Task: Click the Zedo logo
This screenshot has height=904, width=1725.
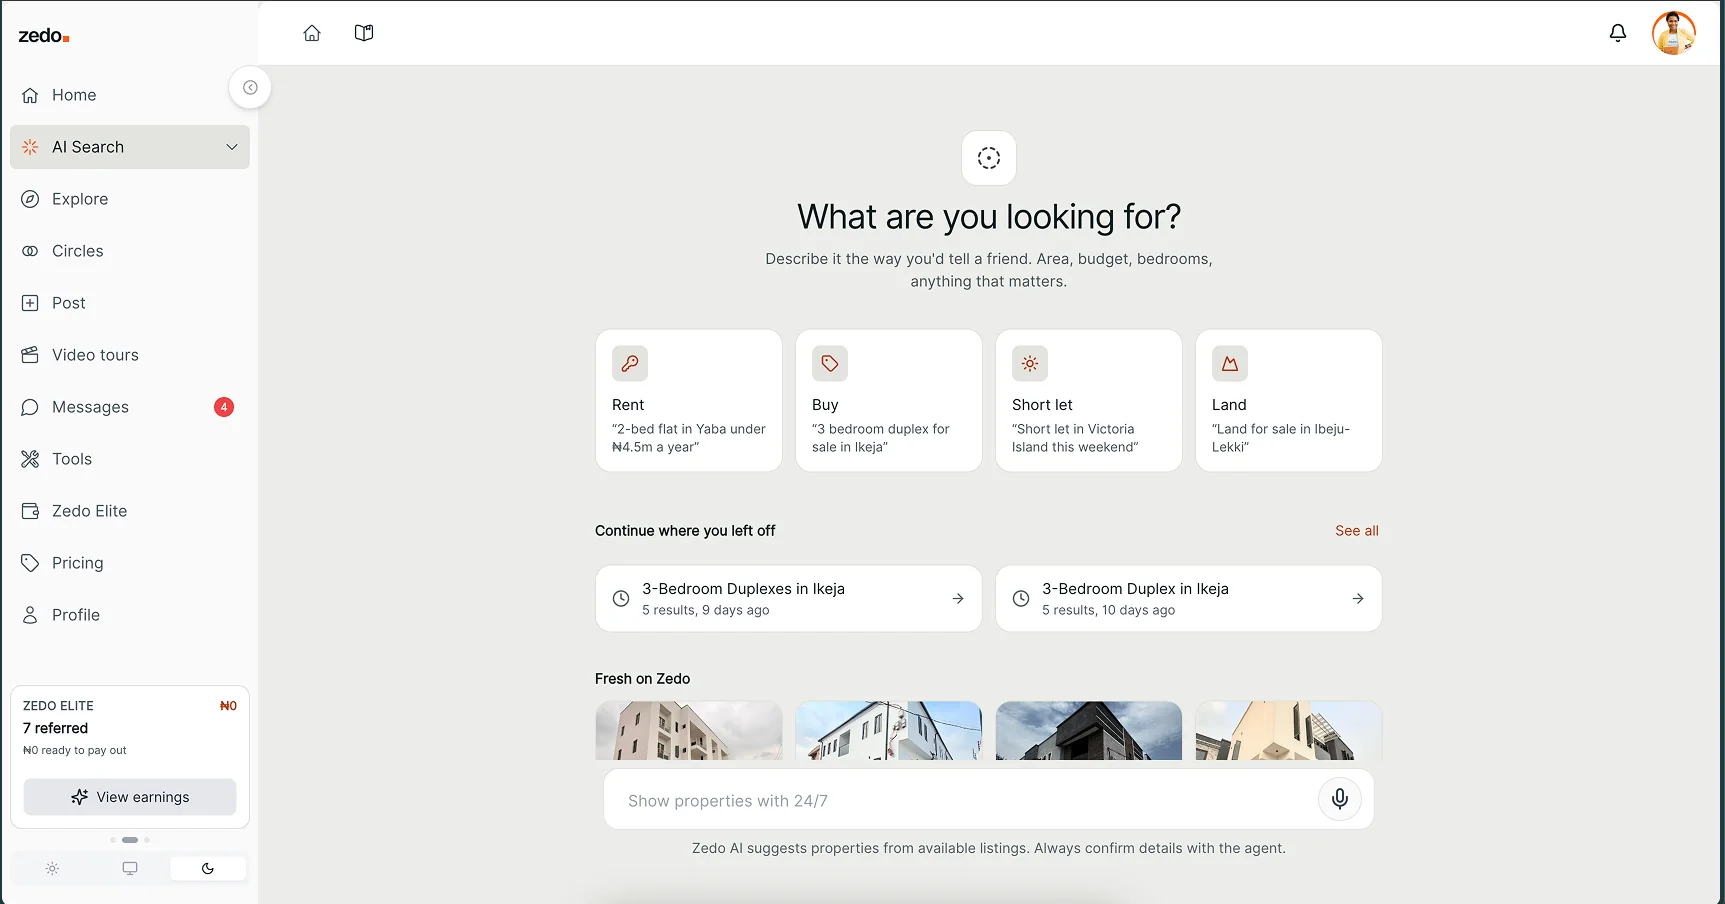Action: [44, 36]
